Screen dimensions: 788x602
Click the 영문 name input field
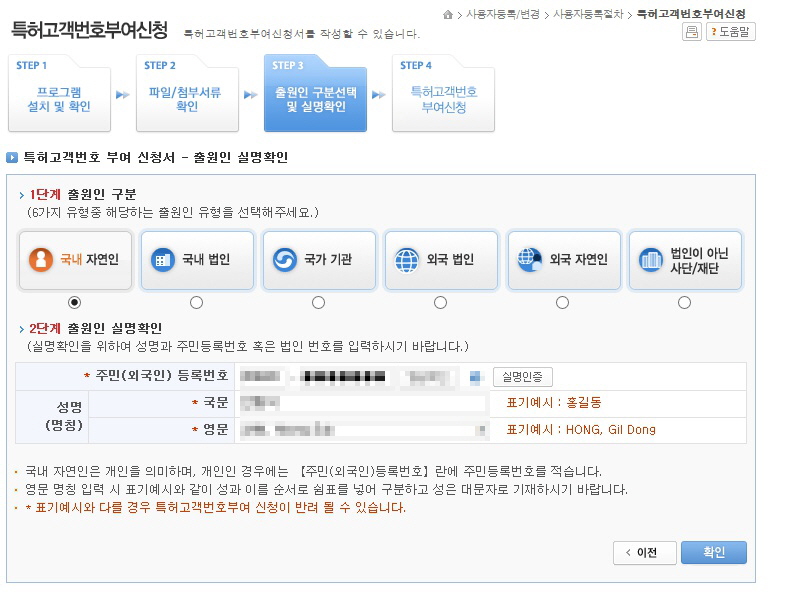[362, 430]
